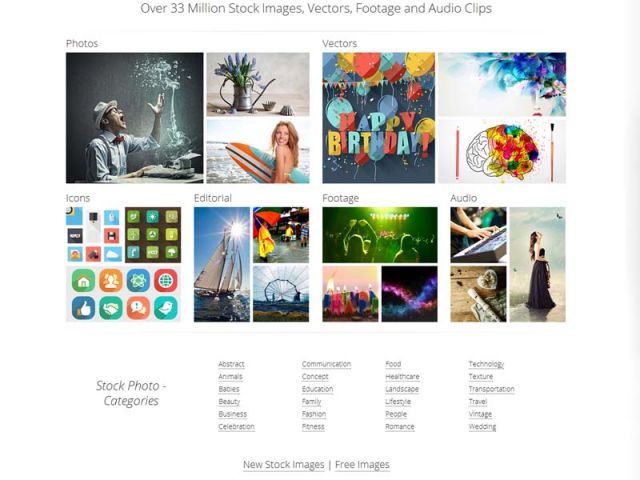Open the Healthcare category link
640x480 pixels.
[x=402, y=377]
